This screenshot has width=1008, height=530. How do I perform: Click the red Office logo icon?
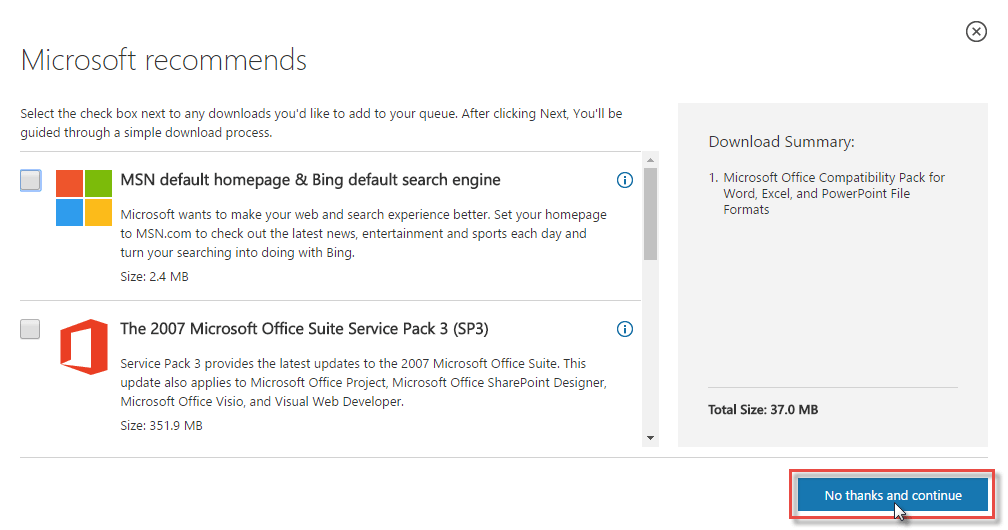[84, 347]
